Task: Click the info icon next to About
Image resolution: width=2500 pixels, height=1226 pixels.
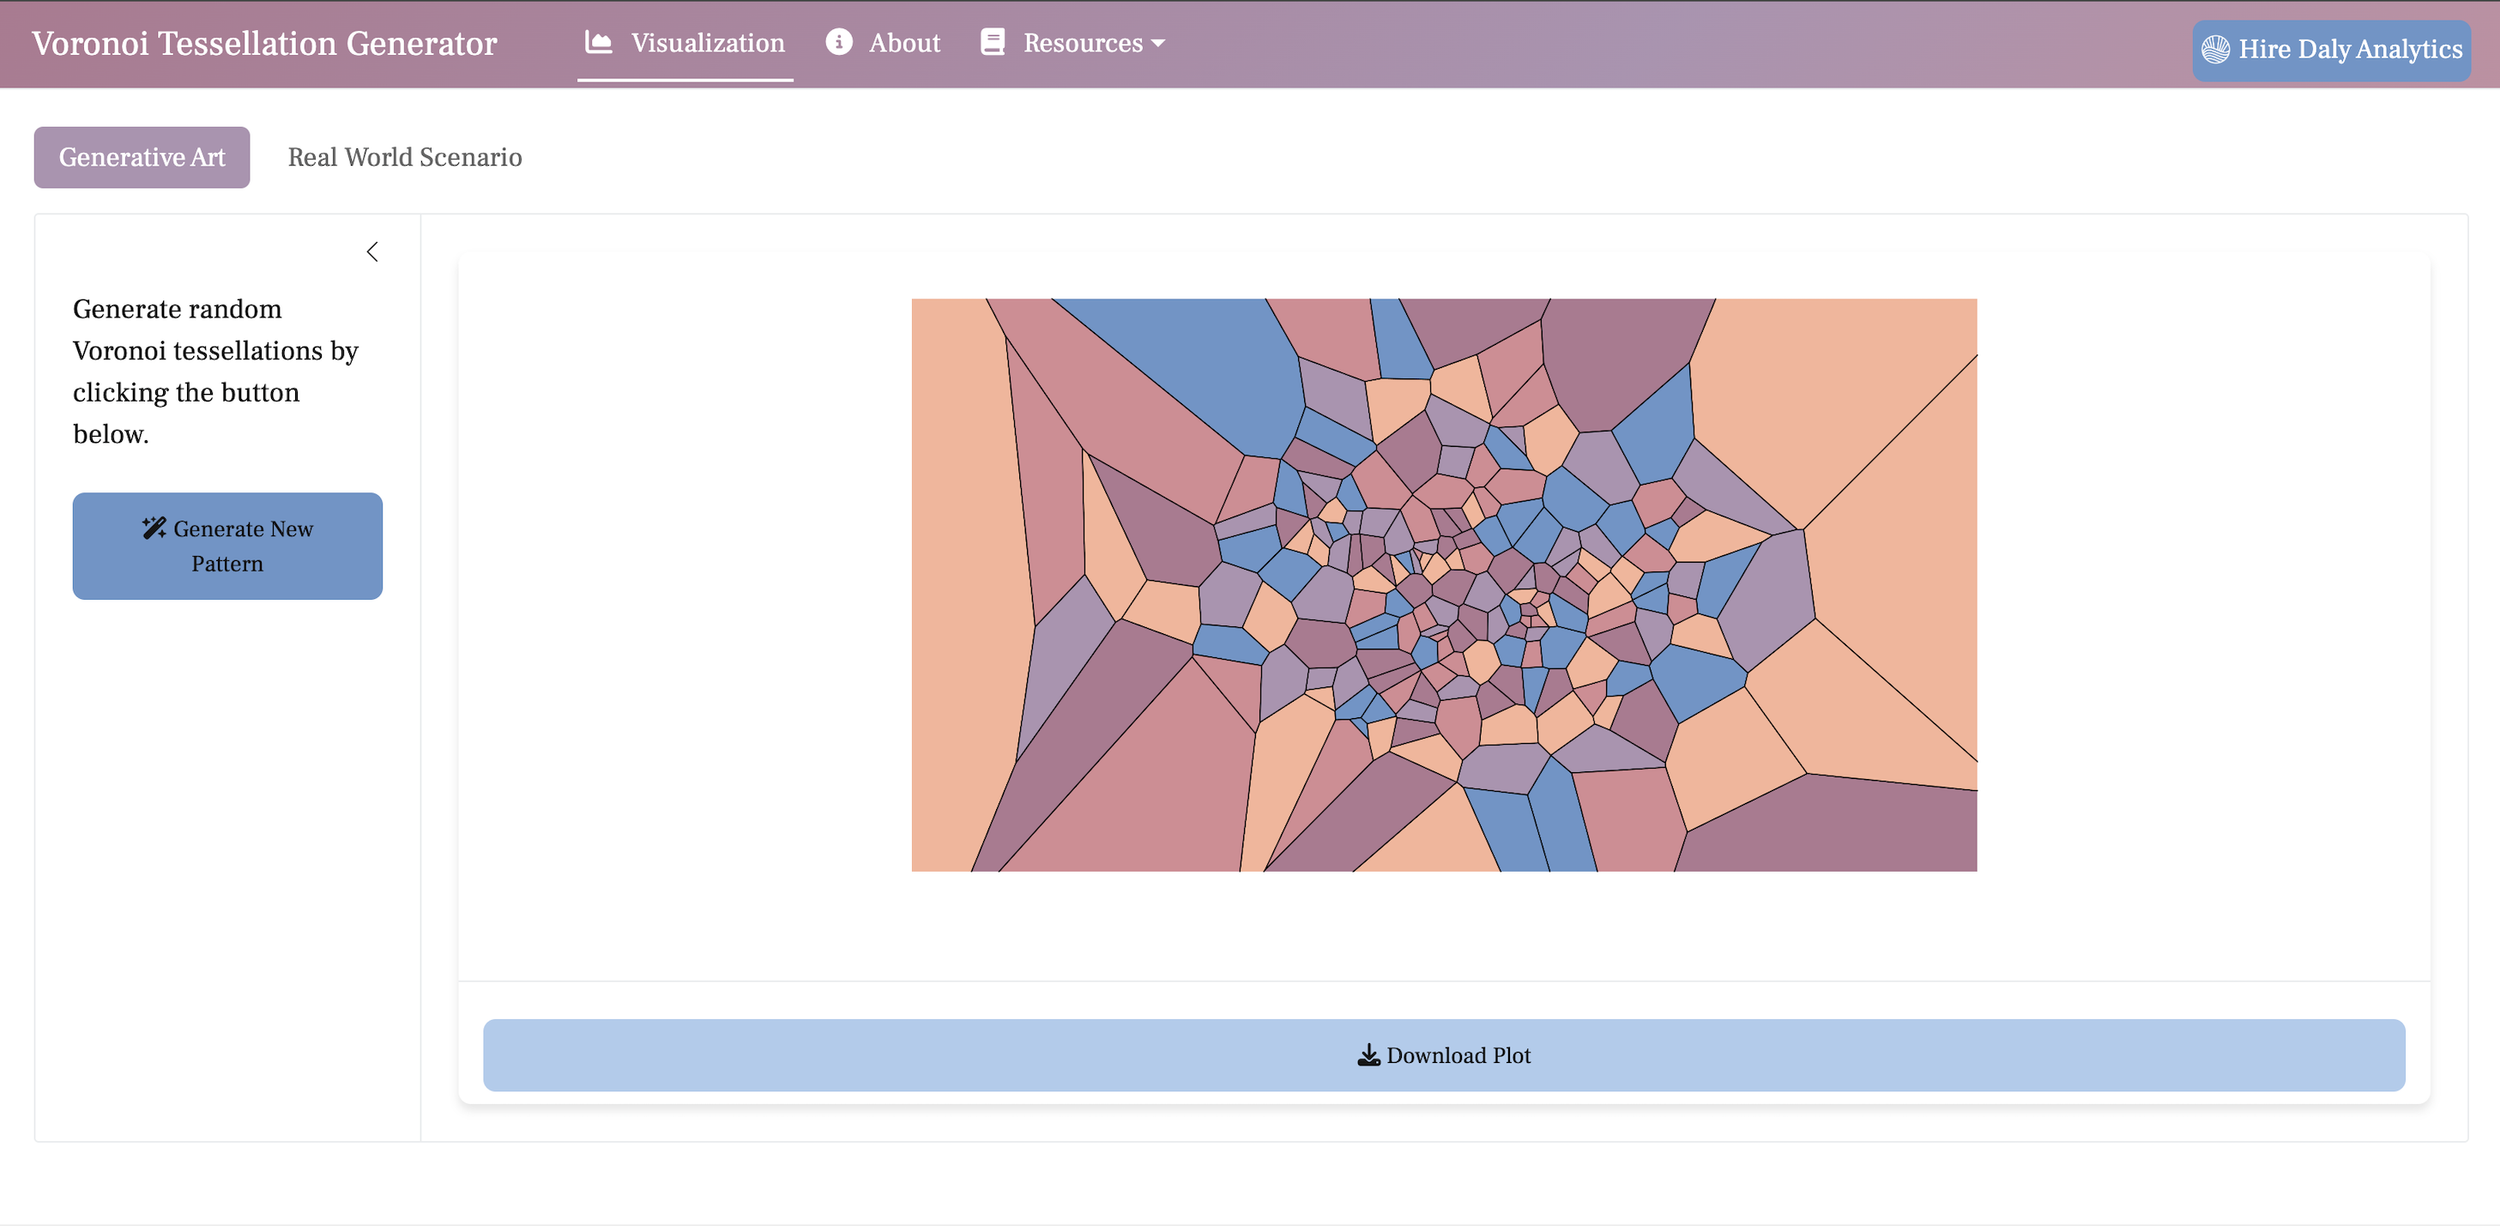Action: pos(838,42)
